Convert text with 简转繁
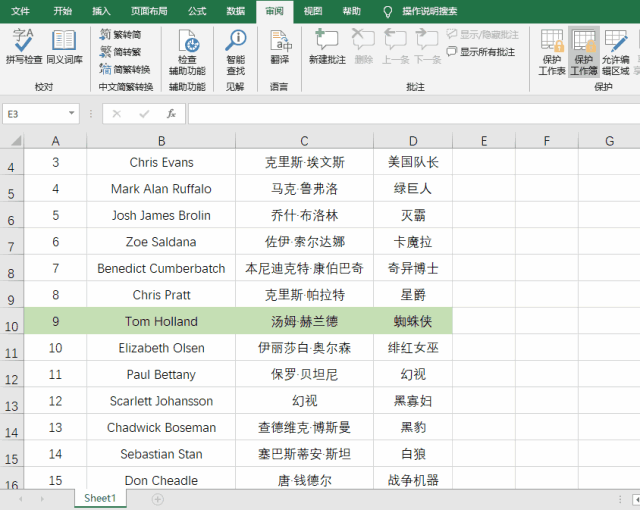 click(x=120, y=52)
